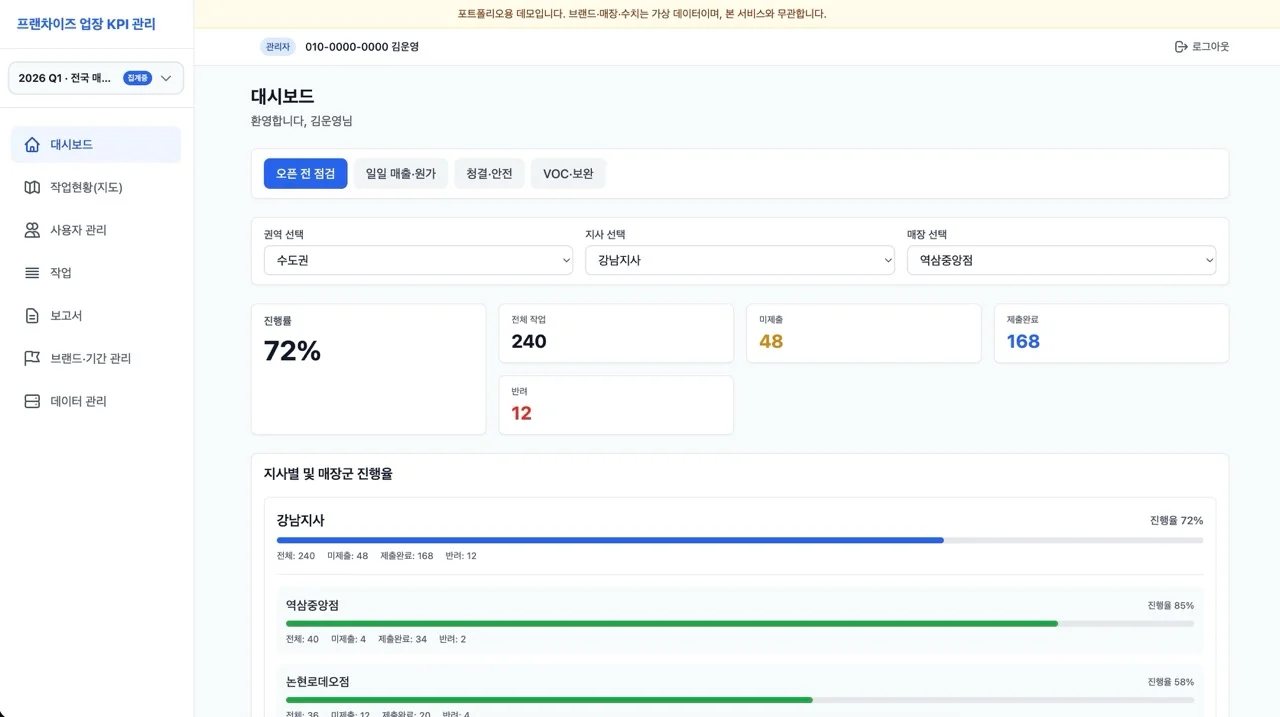Select the 오픈 전 점검 tab
The image size is (1280, 717).
pyautogui.click(x=306, y=173)
